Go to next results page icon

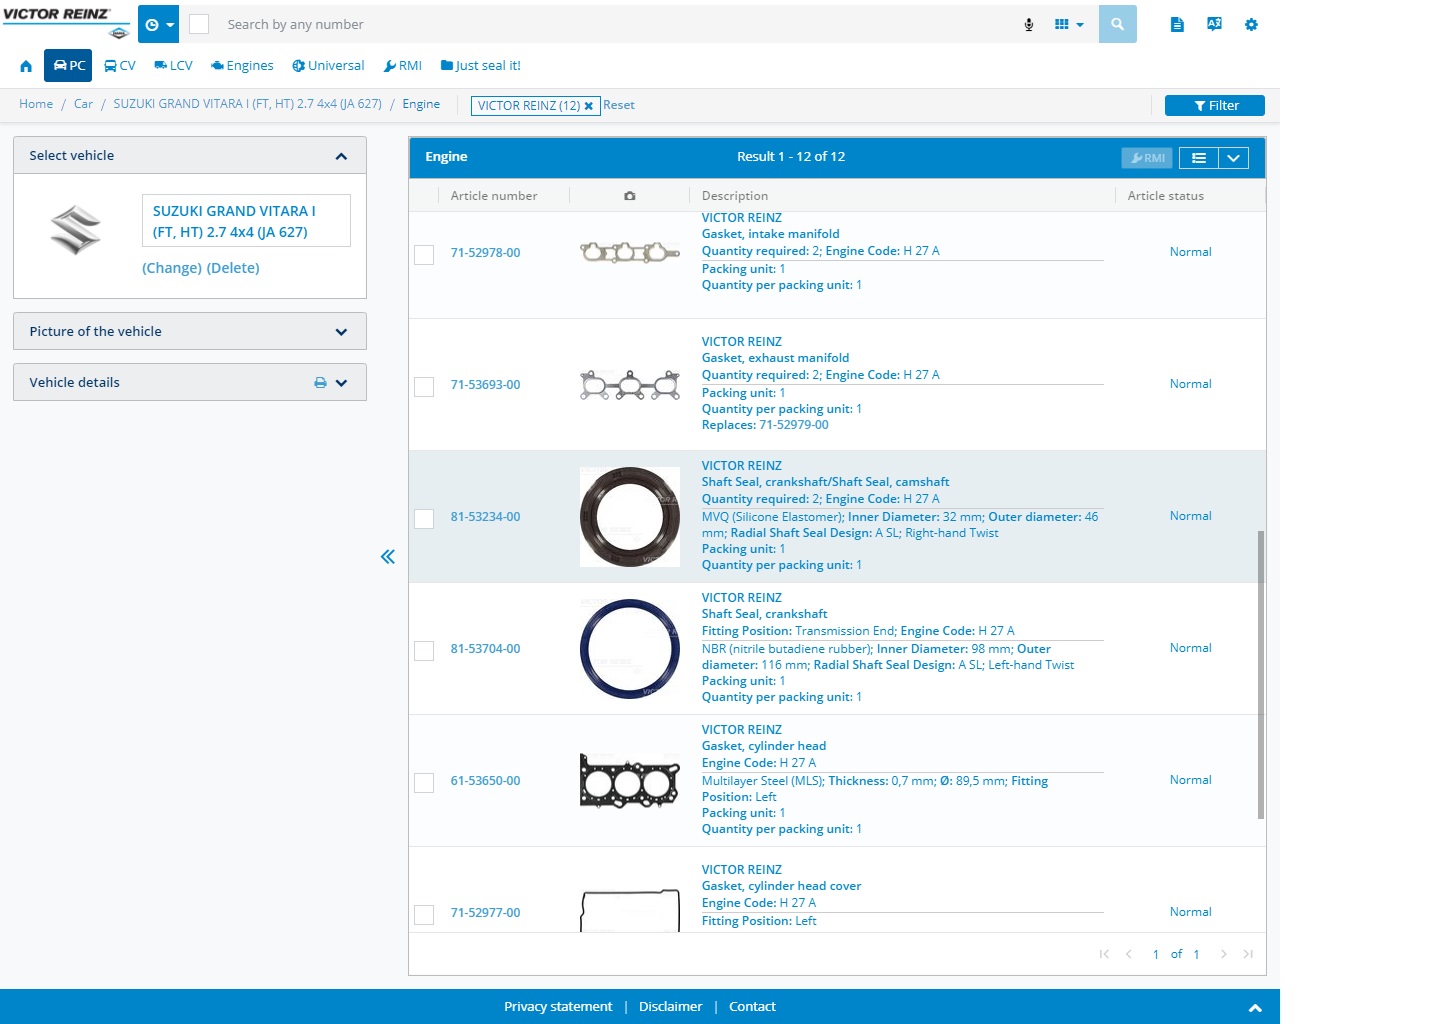click(1223, 954)
